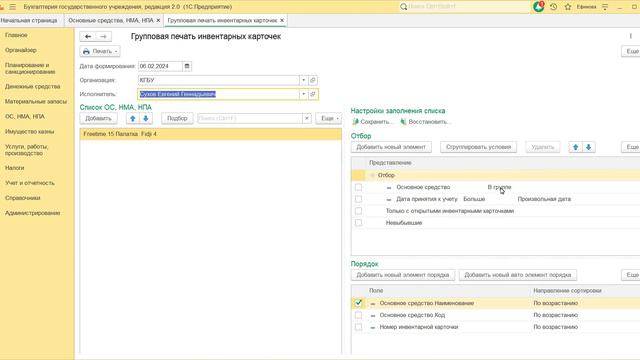Expand the Исполнитель dropdown arrow
The height and width of the screenshot is (360, 640).
click(303, 94)
